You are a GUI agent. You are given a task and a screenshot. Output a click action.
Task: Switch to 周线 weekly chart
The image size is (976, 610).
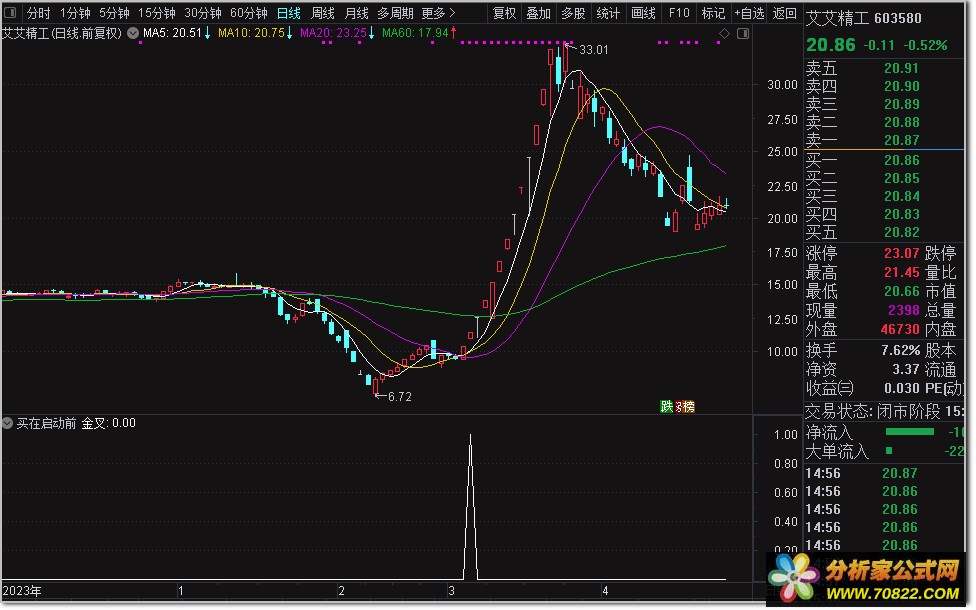pos(322,13)
